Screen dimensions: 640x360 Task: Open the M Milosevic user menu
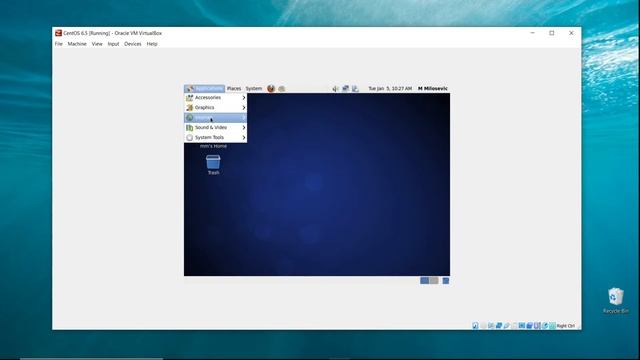tap(433, 89)
